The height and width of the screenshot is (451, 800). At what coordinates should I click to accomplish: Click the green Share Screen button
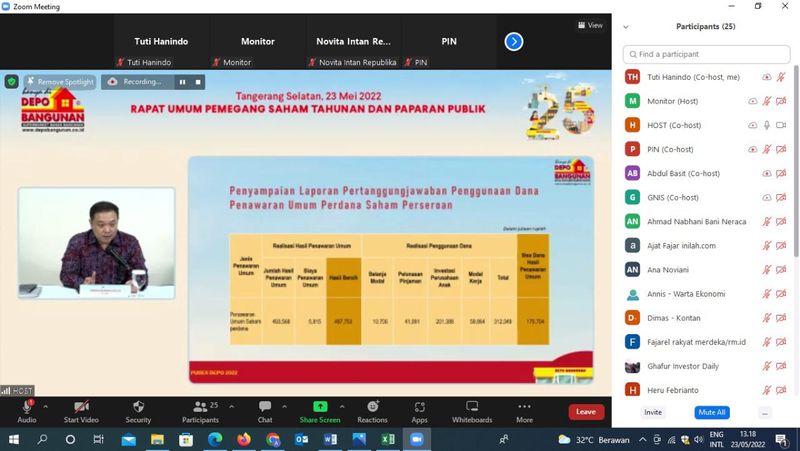click(x=320, y=411)
